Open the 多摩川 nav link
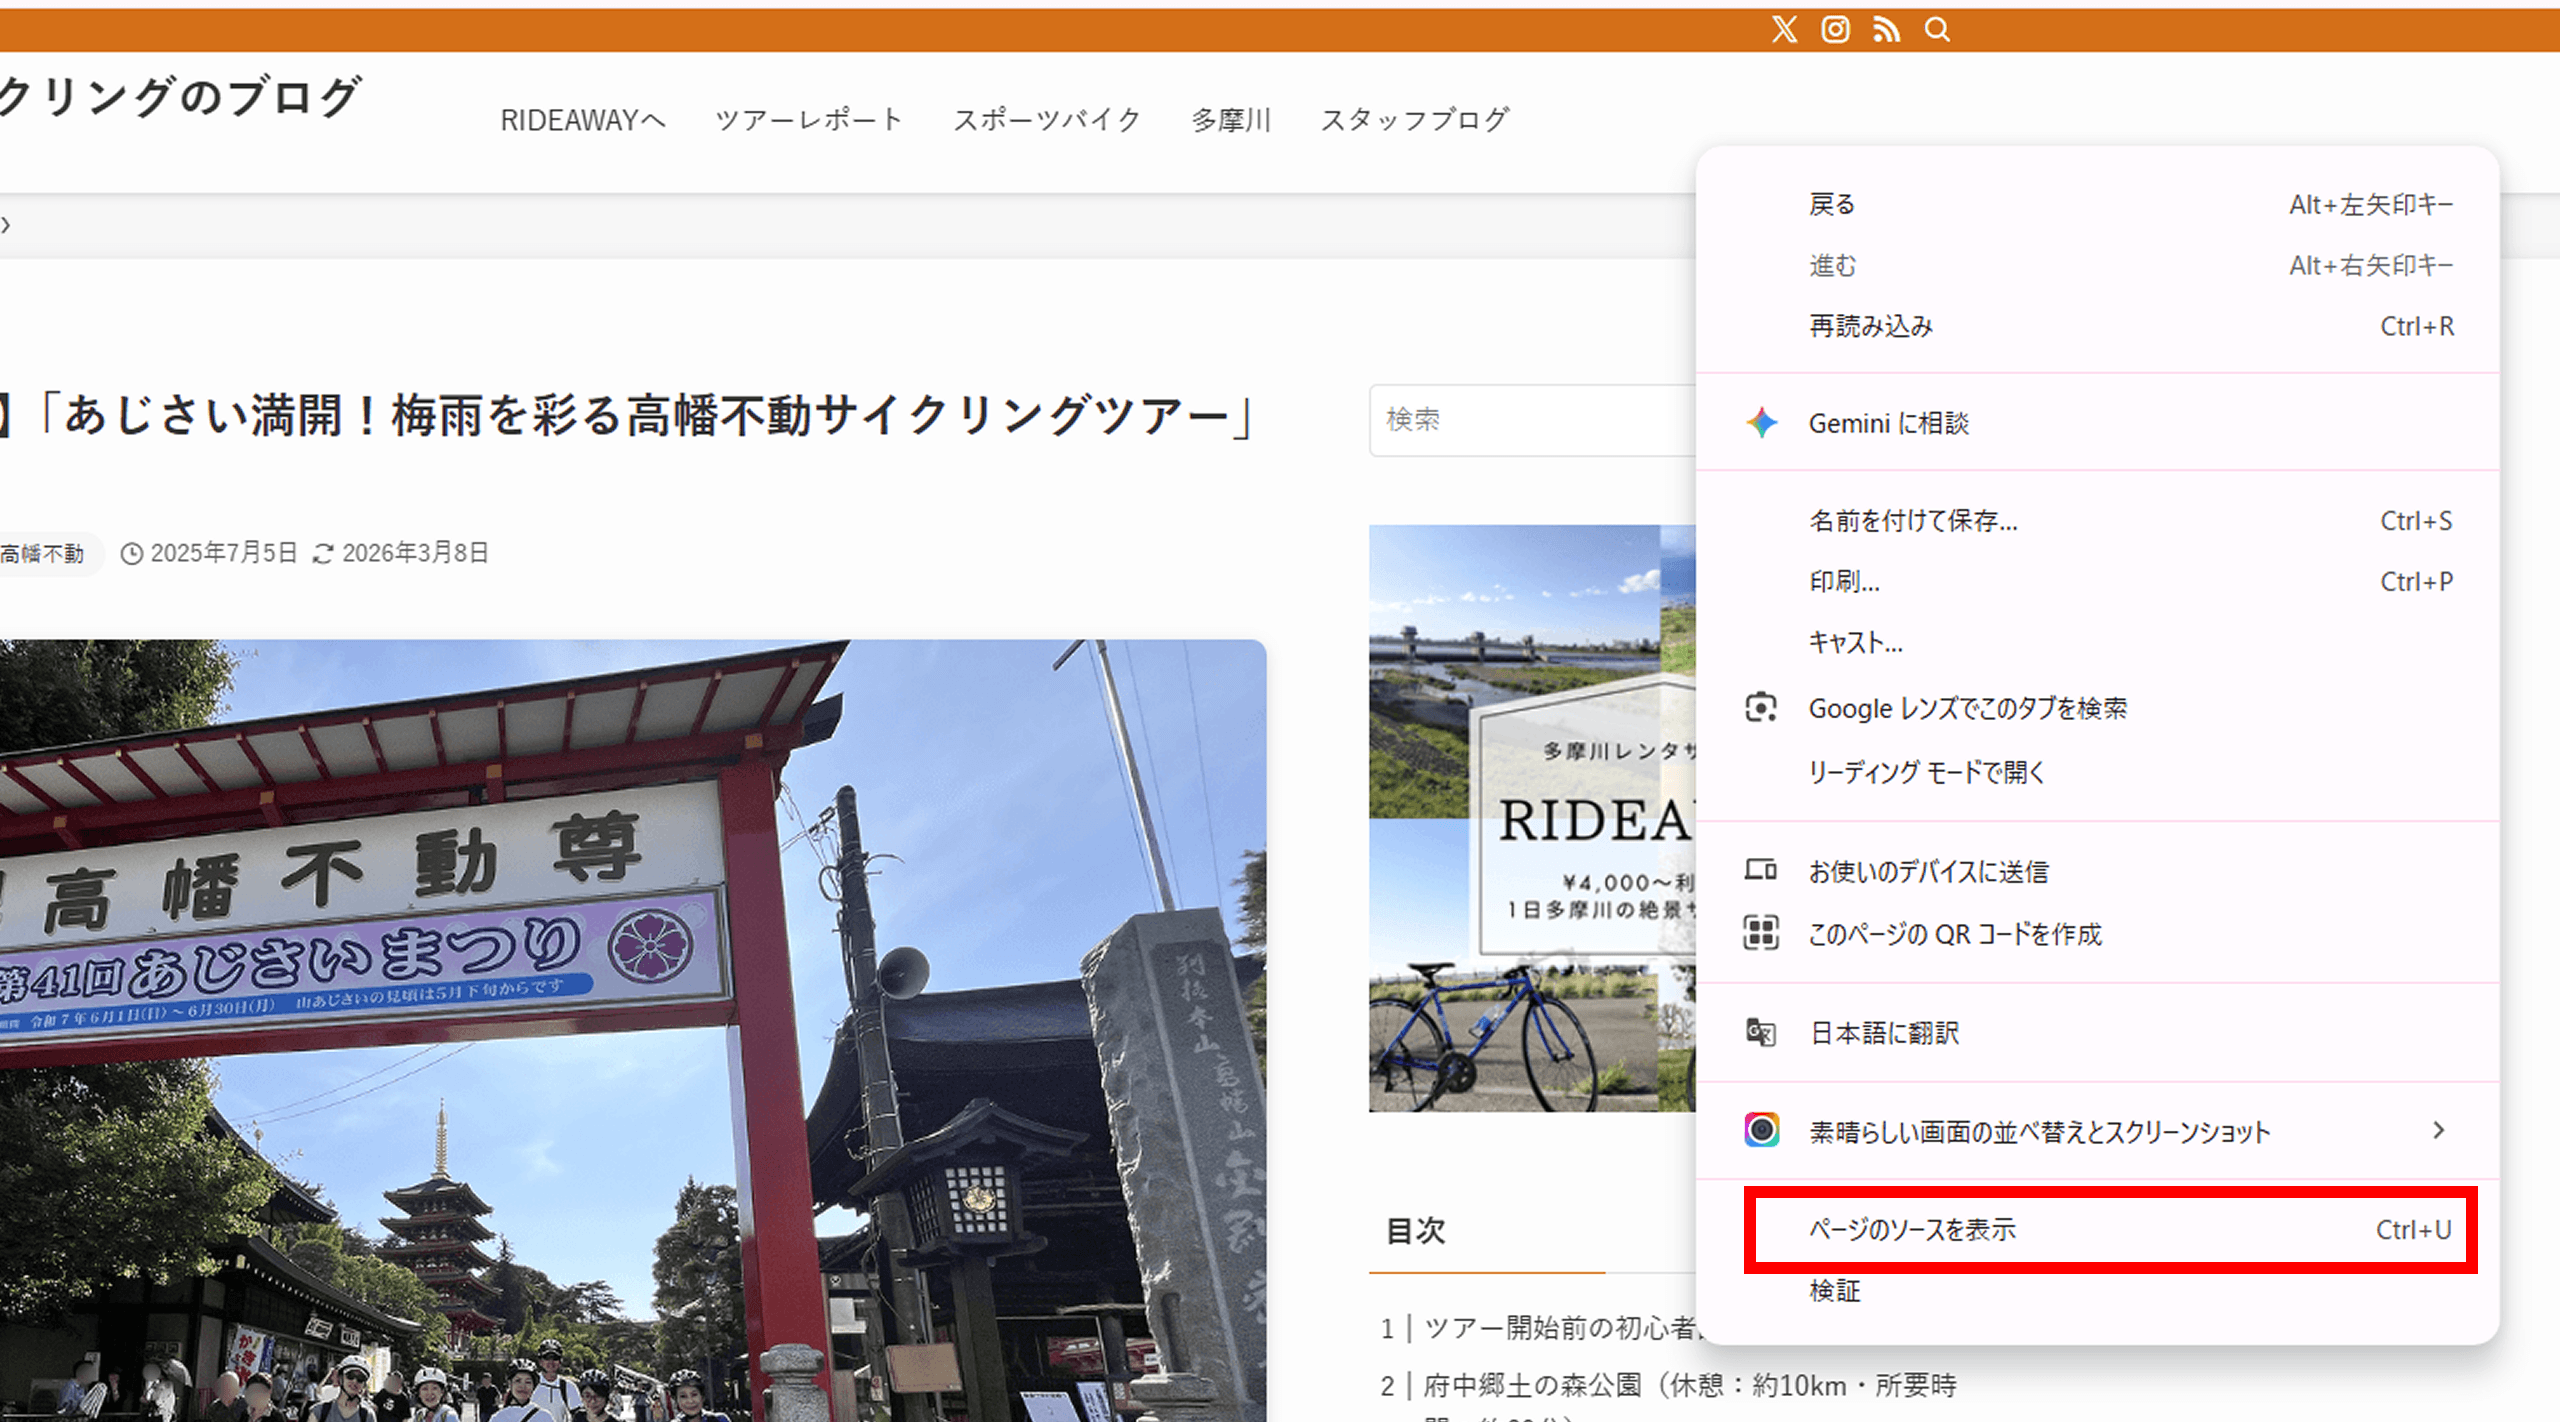This screenshot has height=1422, width=2560. click(1230, 120)
